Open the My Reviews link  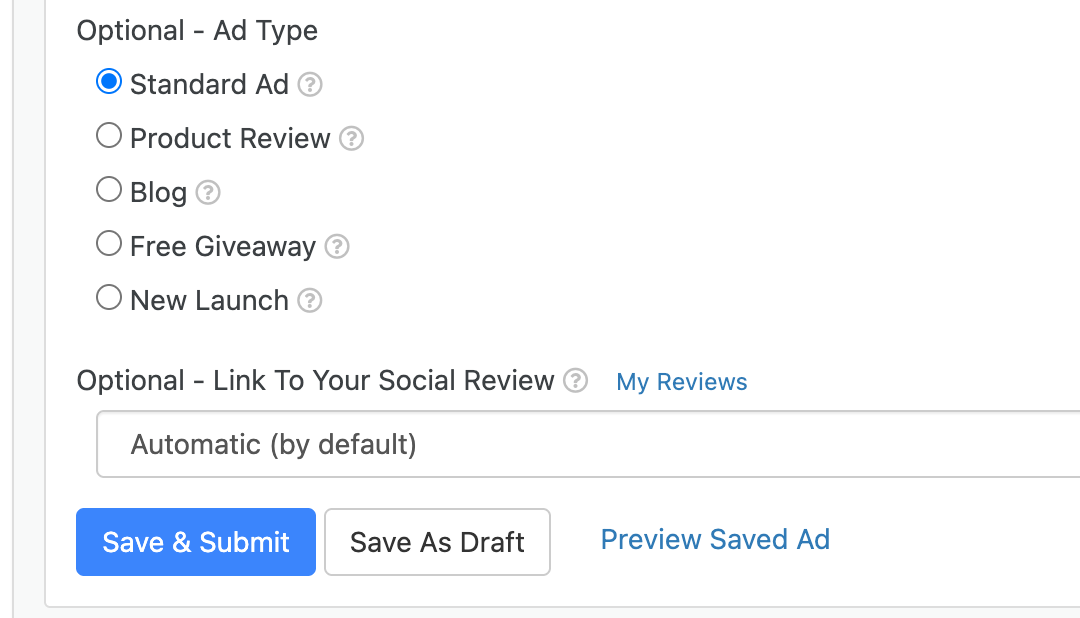click(682, 382)
